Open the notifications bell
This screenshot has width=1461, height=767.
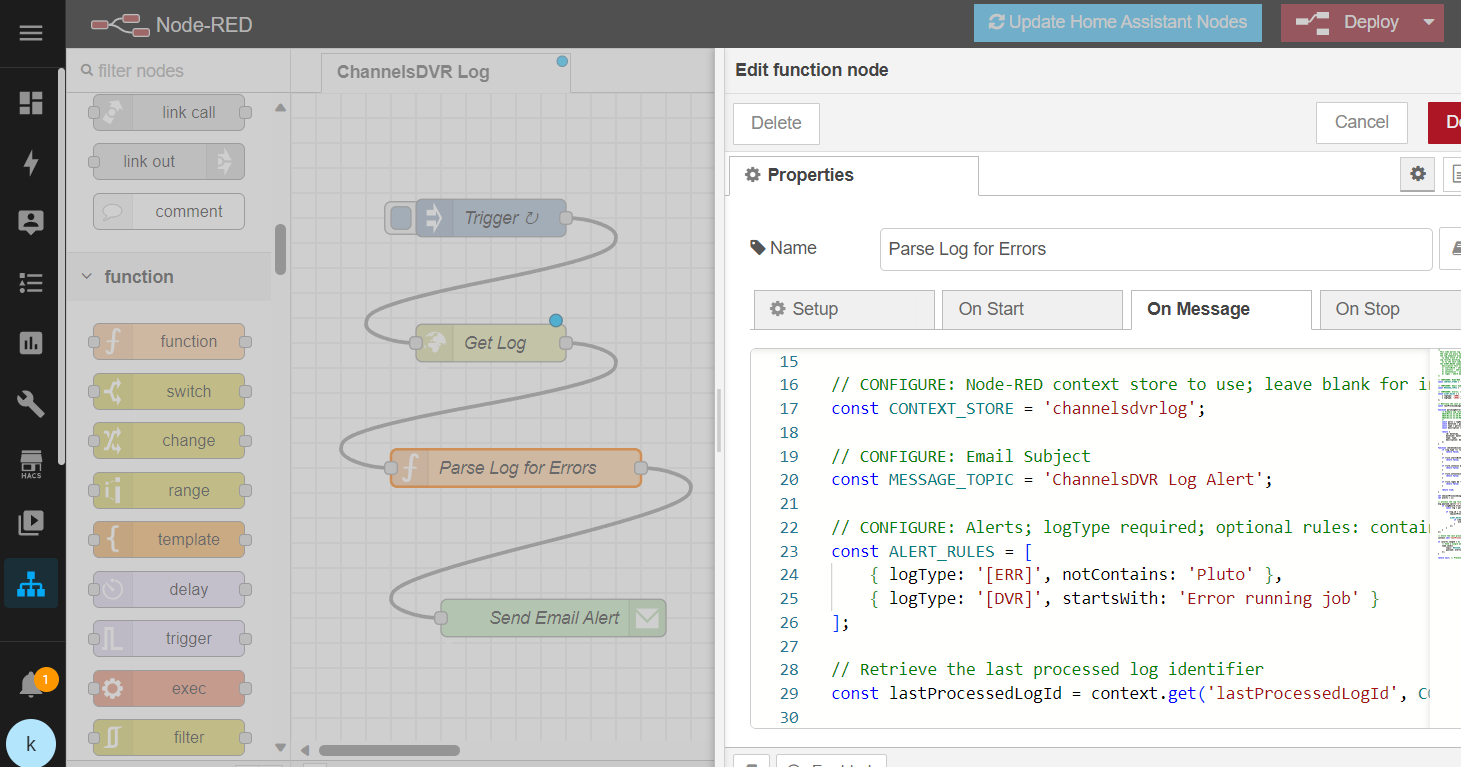click(x=31, y=685)
